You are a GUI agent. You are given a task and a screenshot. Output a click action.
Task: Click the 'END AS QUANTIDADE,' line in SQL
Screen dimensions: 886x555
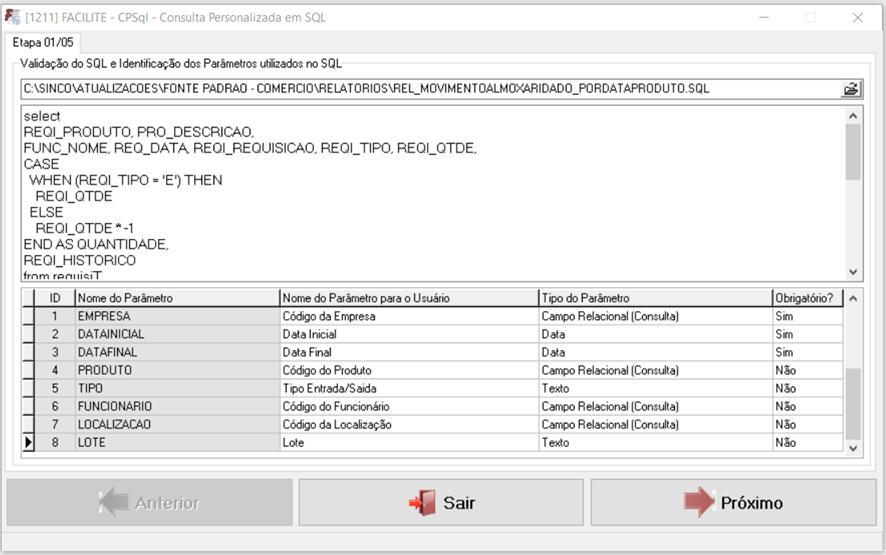96,244
